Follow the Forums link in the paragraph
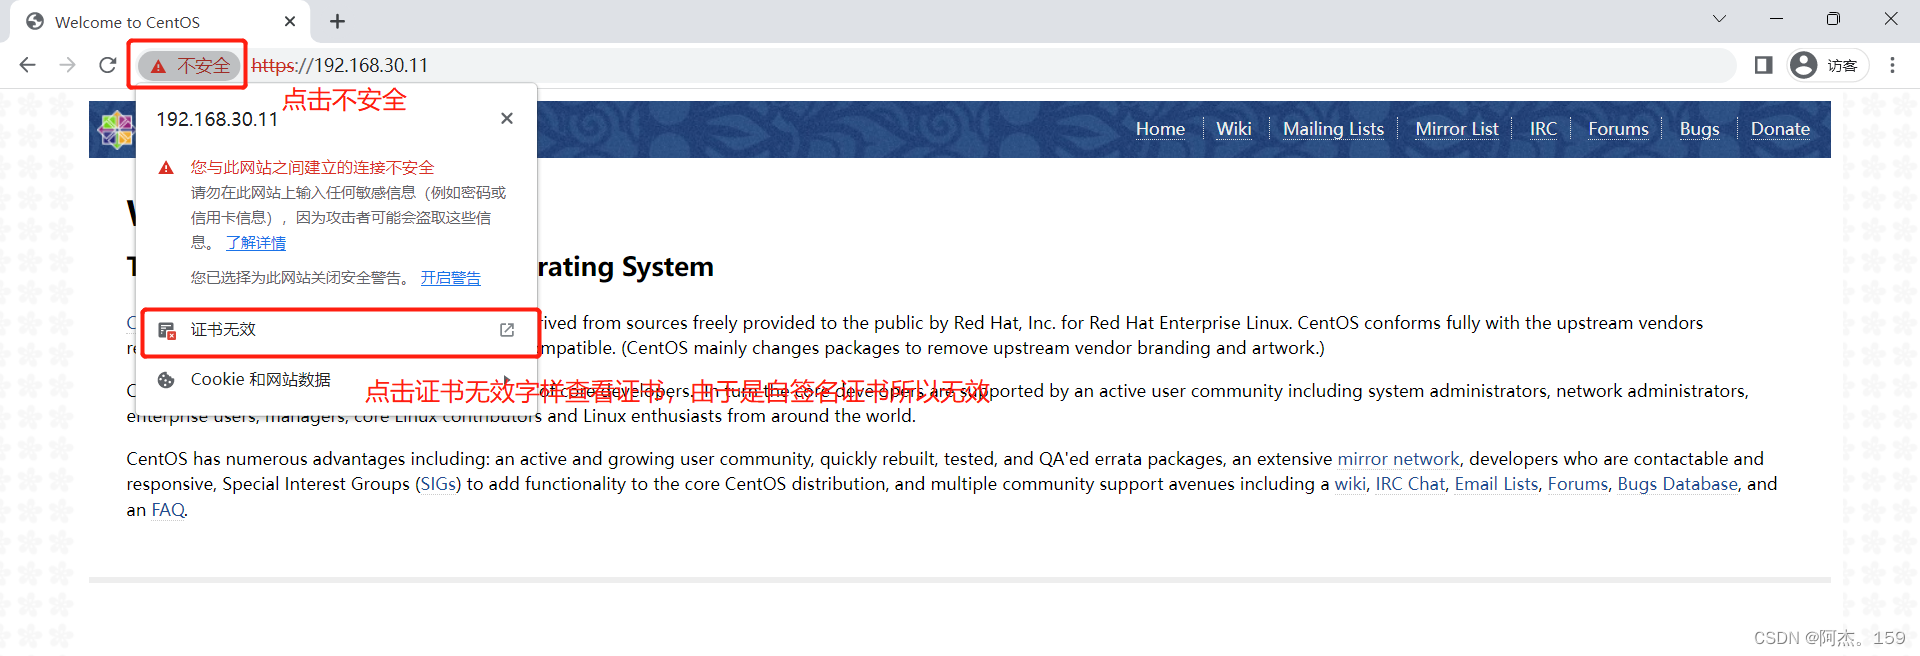The image size is (1920, 656). pos(1578,484)
